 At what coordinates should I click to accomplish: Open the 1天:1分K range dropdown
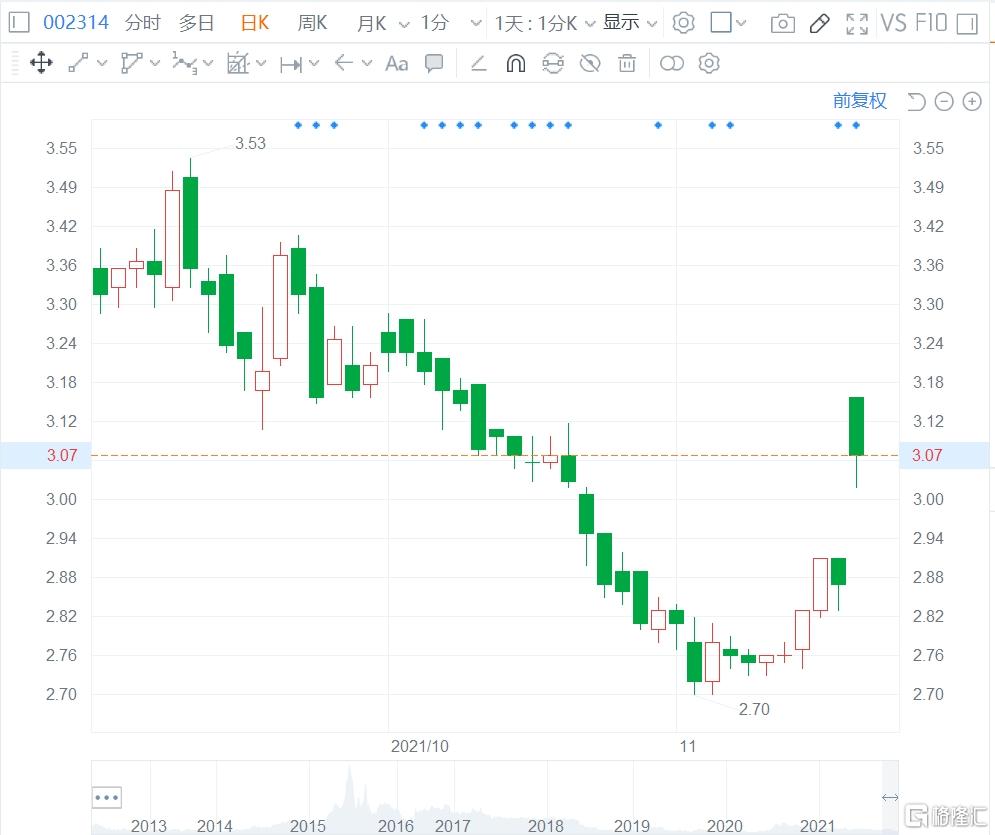(x=545, y=23)
